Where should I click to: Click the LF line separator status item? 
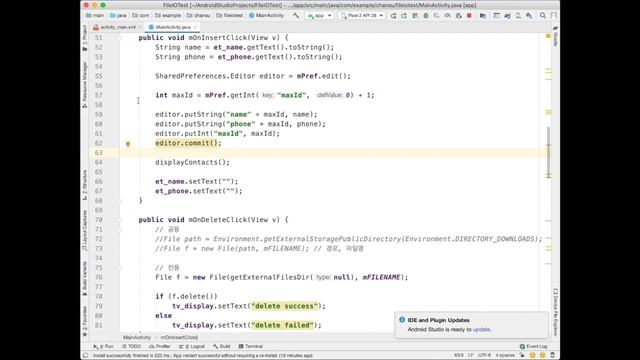(470, 356)
